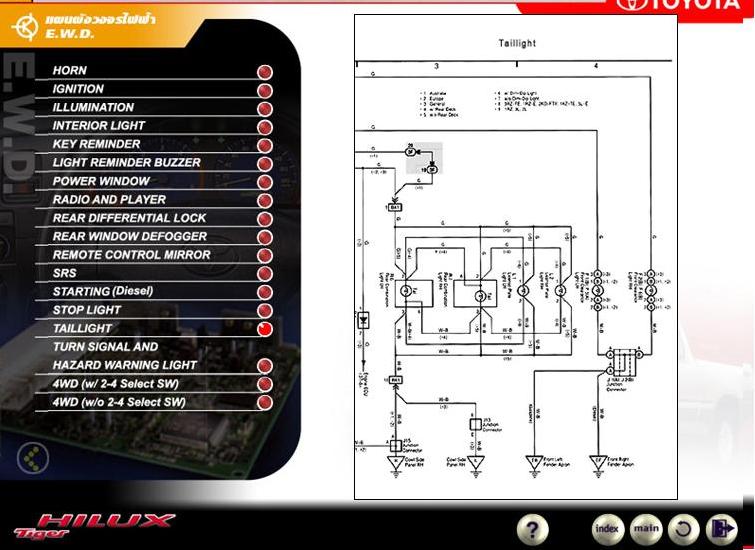The height and width of the screenshot is (550, 755).
Task: Click the previous page arrow in sidebar
Action: pos(33,458)
